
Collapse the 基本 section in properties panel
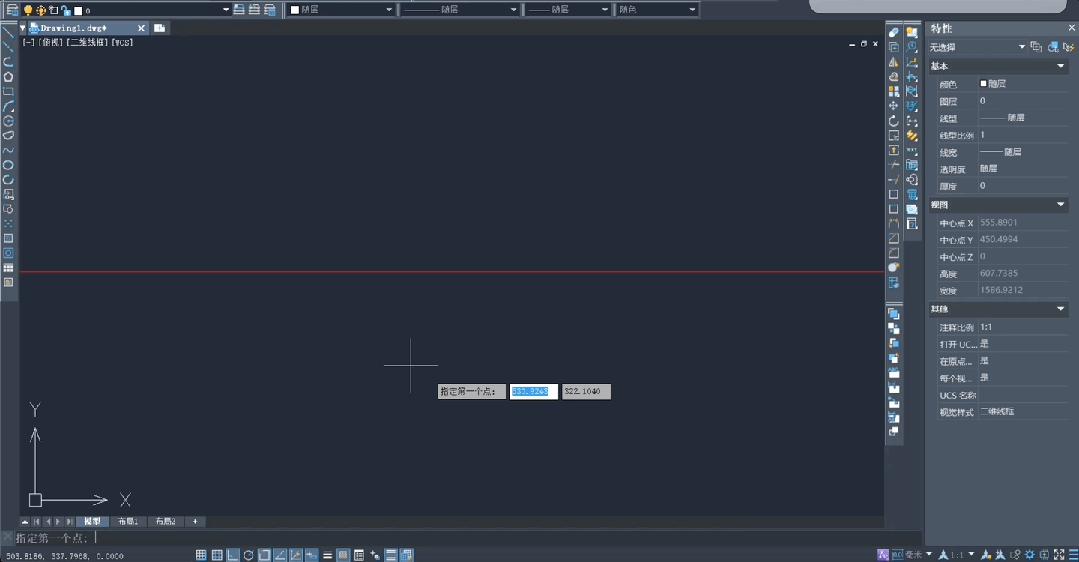pyautogui.click(x=1061, y=66)
